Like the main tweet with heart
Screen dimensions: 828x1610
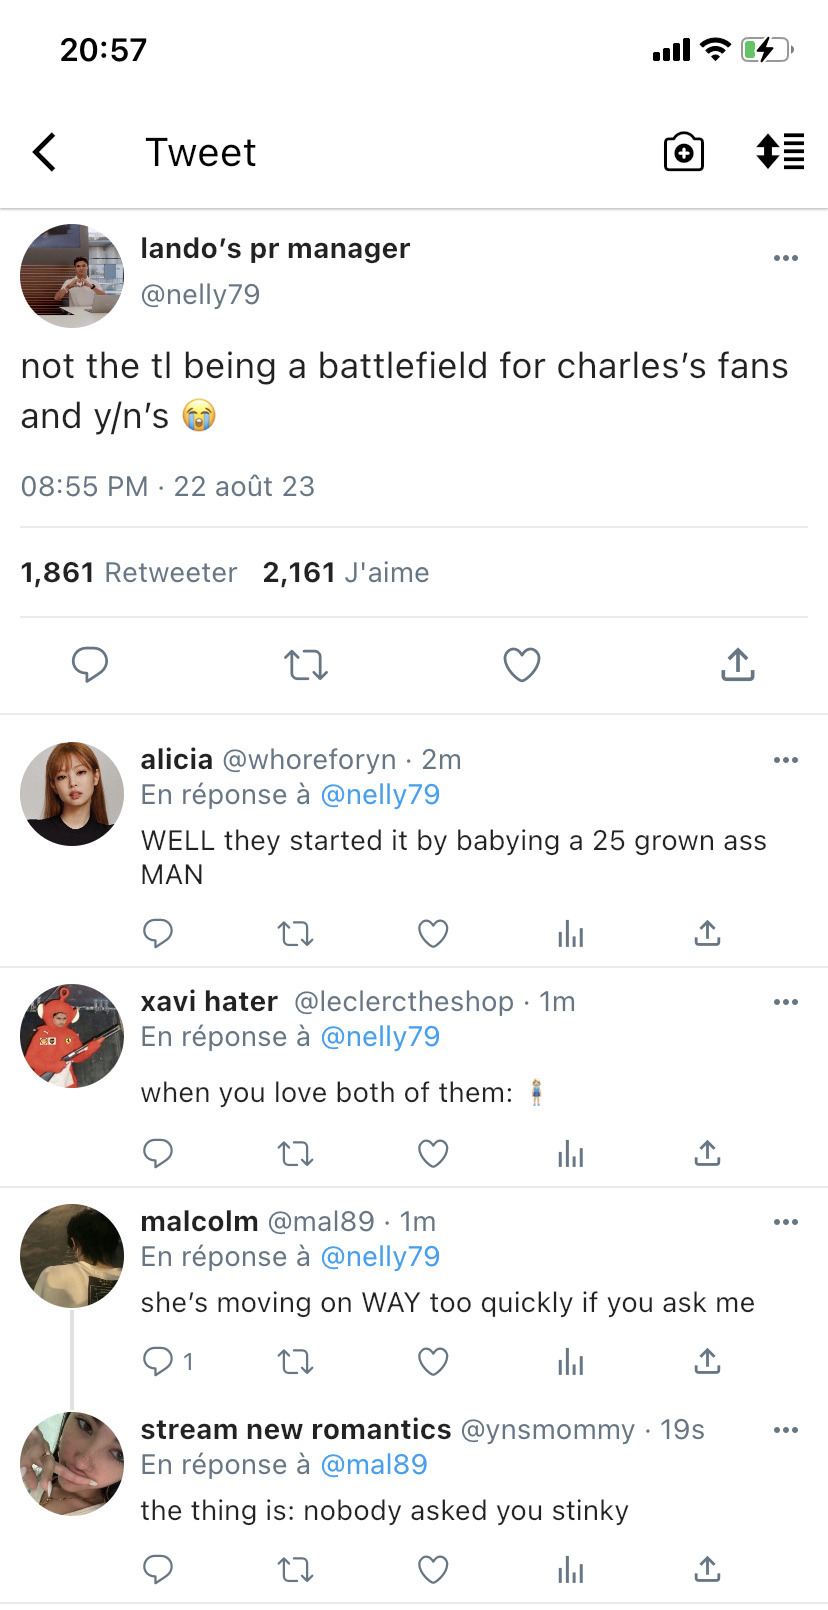click(521, 664)
